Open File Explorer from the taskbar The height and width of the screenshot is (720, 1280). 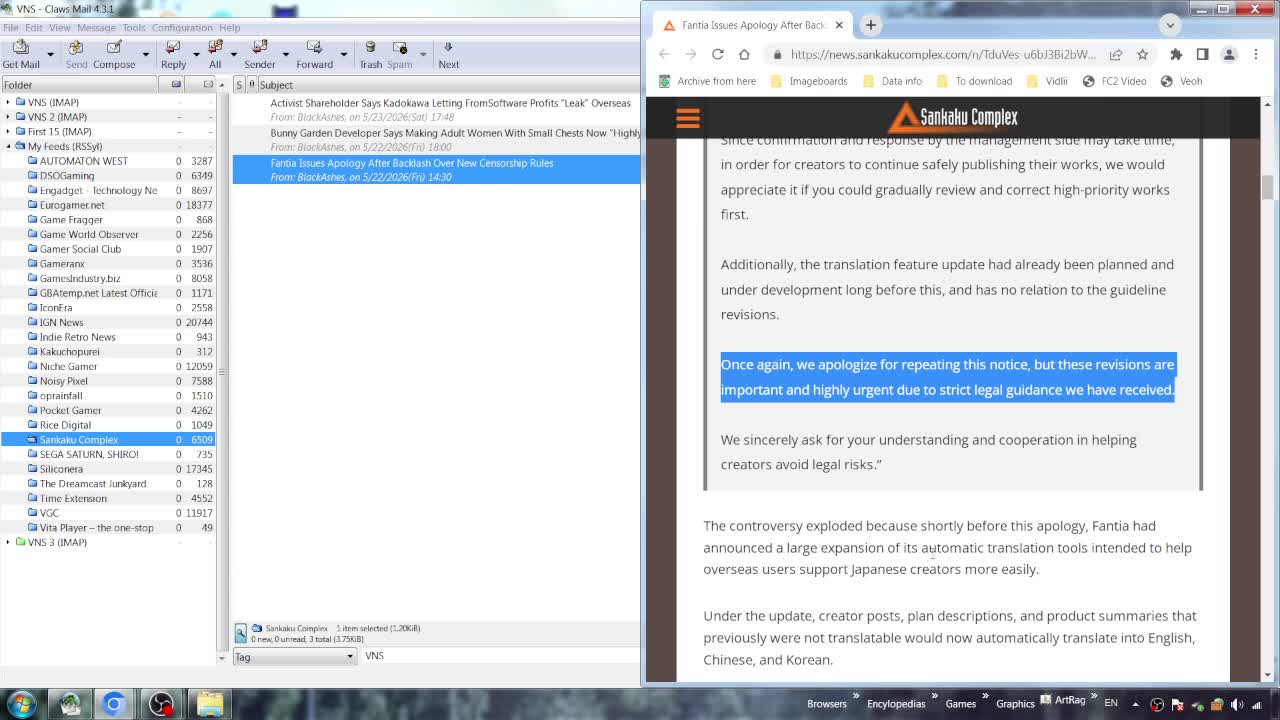(x=209, y=704)
